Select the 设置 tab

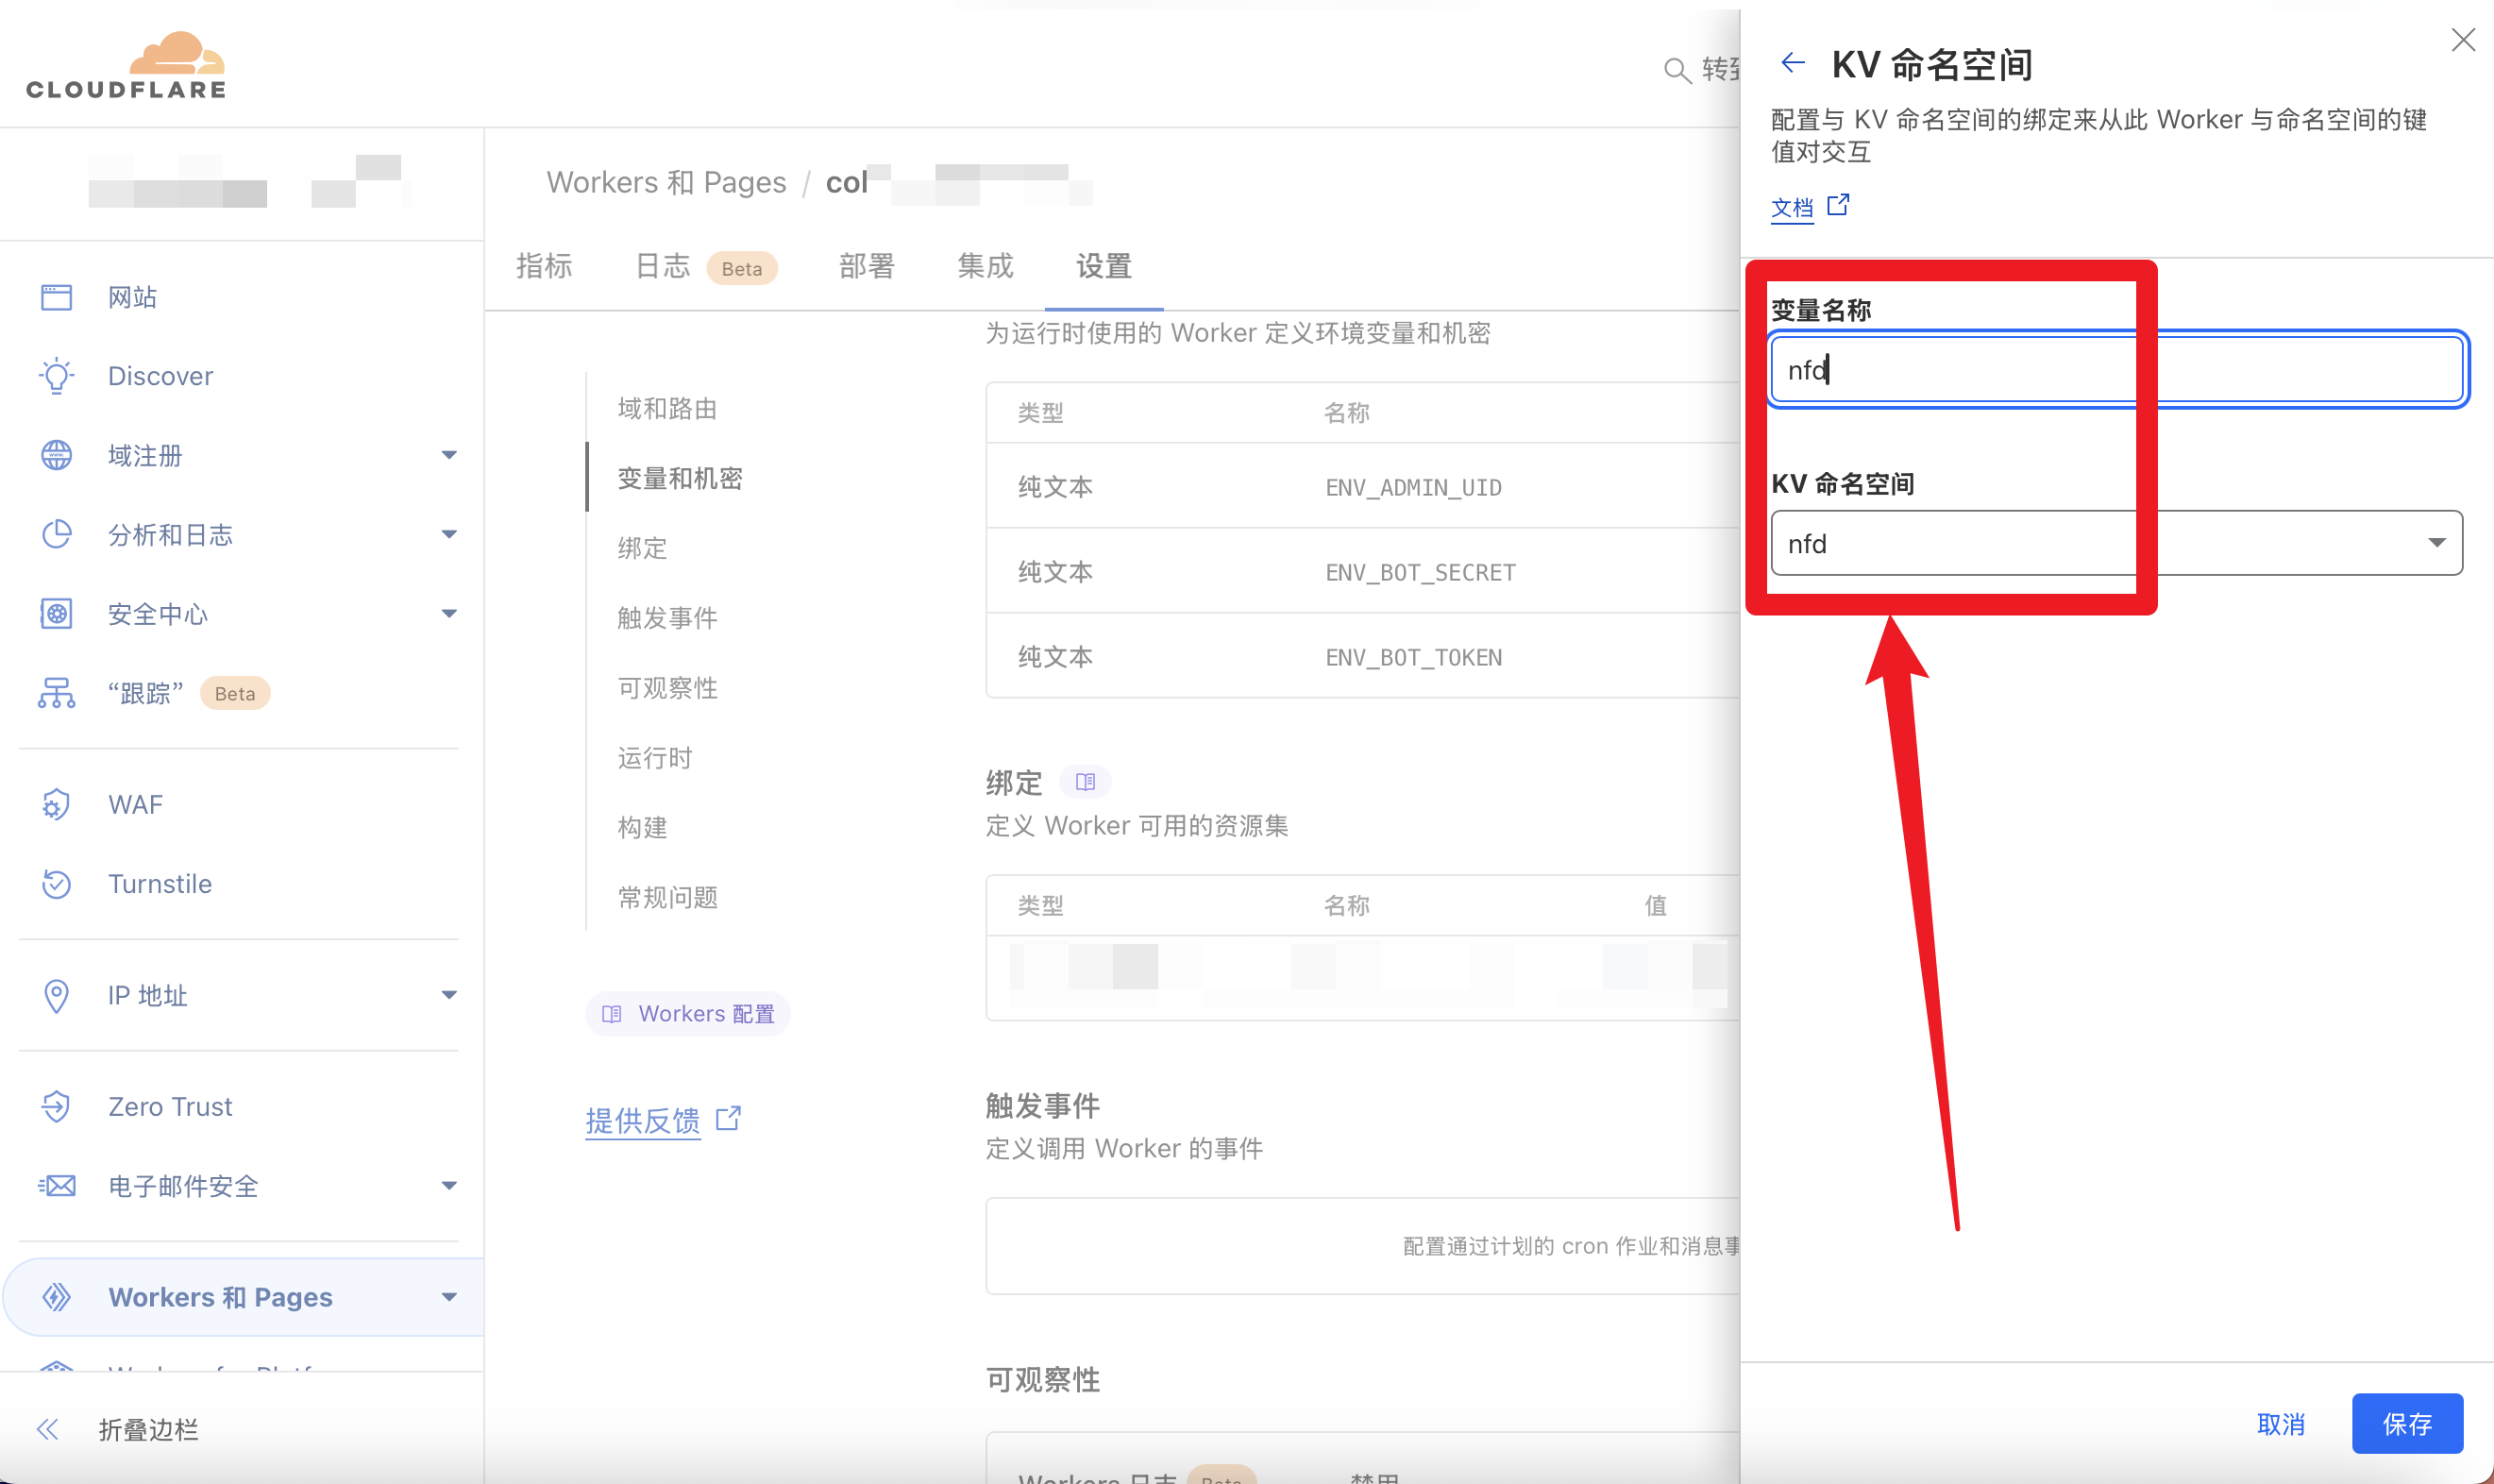tap(1104, 266)
